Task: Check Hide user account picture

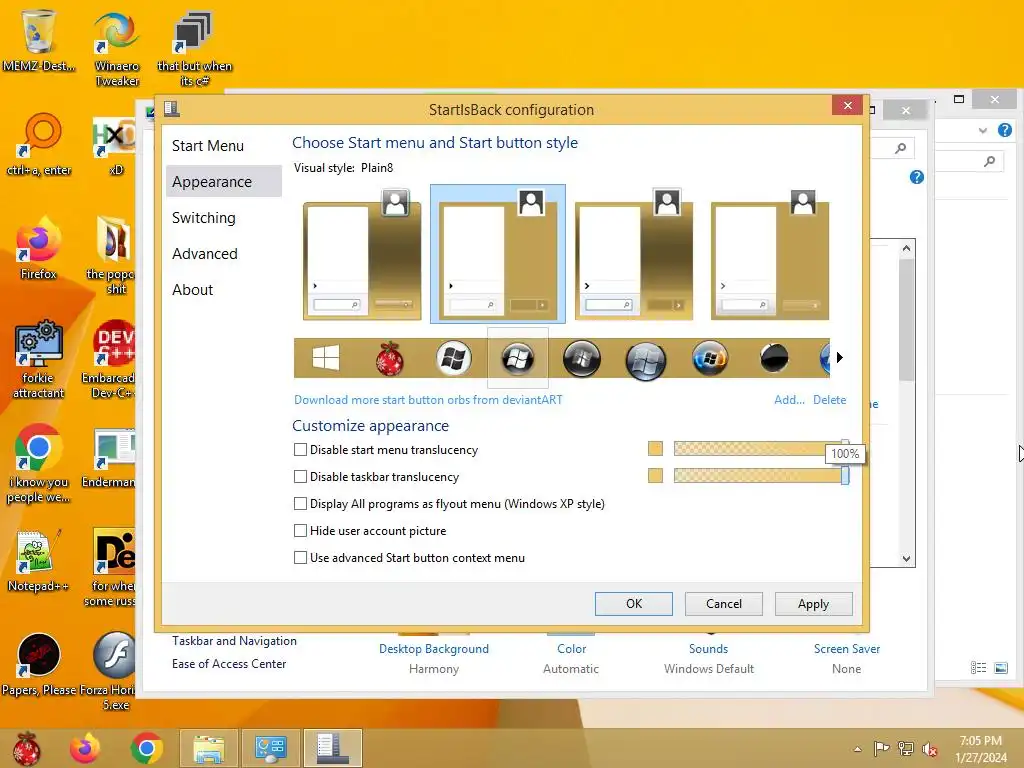Action: point(300,530)
